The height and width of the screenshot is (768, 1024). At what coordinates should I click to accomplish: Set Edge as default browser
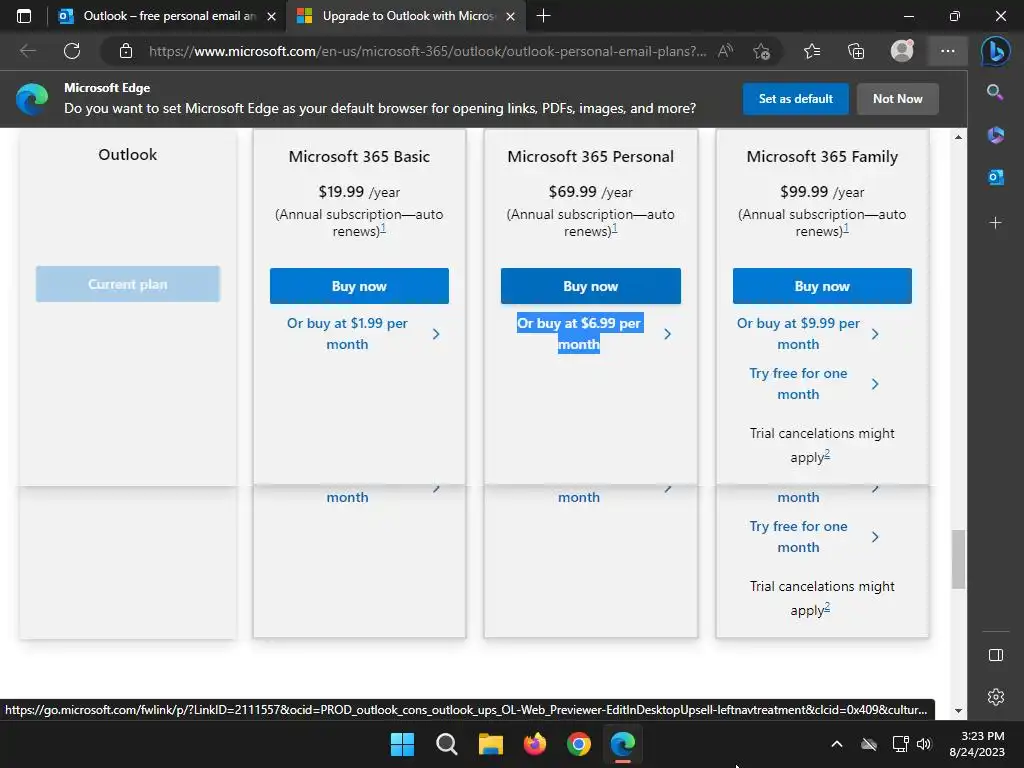click(x=795, y=99)
